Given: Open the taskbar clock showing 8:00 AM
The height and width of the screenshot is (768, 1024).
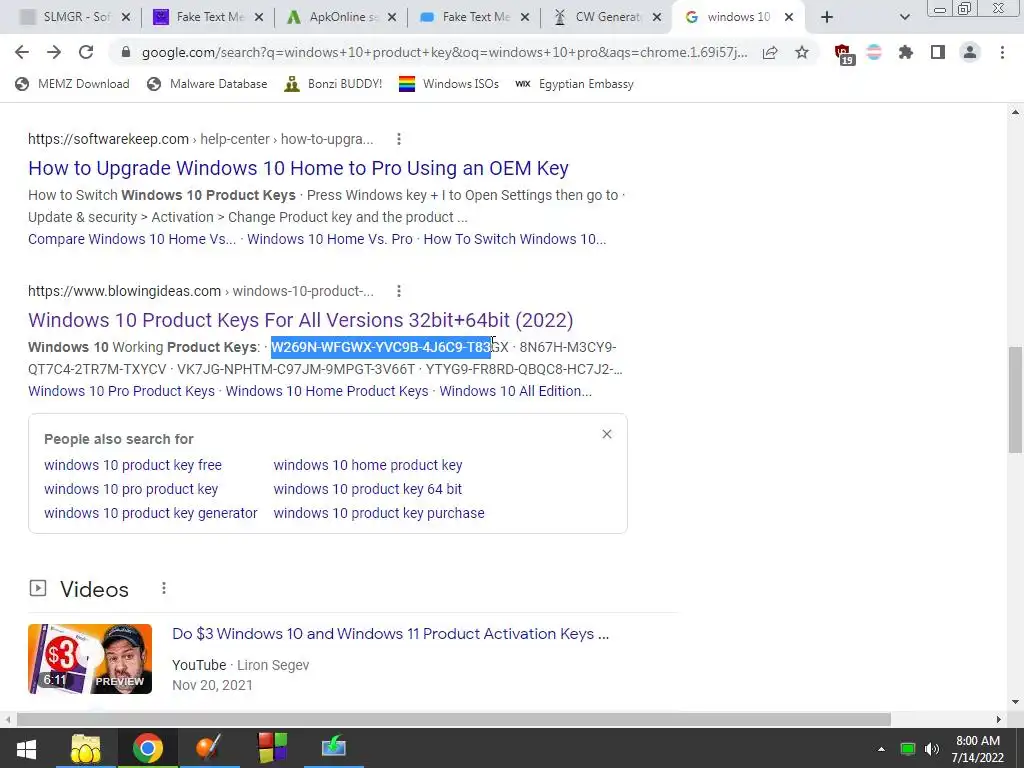Looking at the screenshot, I should click(978, 749).
